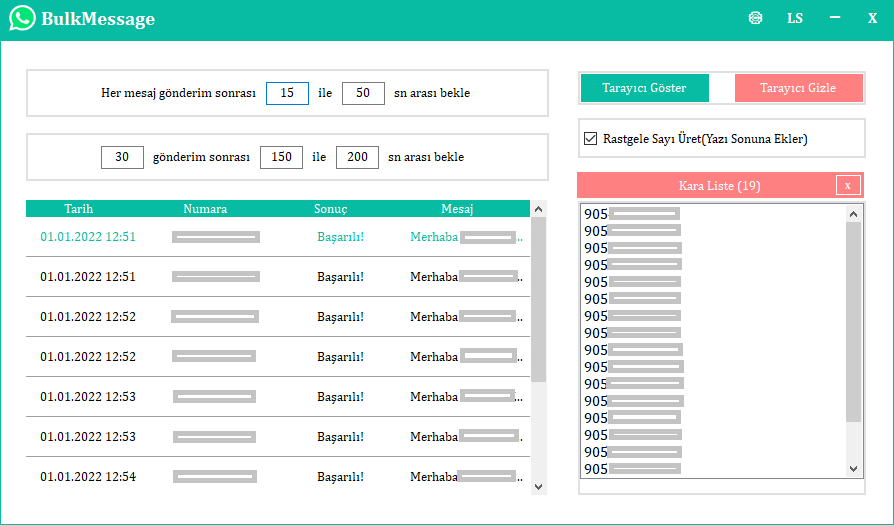Toggle Rastgele Sayı Üret checkbox

(590, 139)
